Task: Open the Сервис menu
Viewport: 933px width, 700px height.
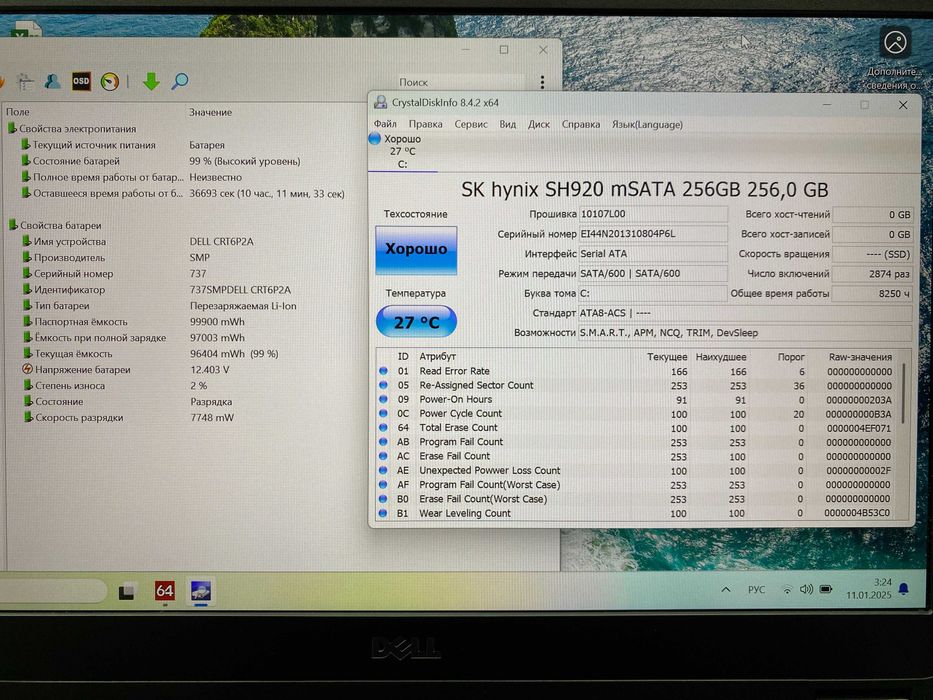Action: pos(471,124)
